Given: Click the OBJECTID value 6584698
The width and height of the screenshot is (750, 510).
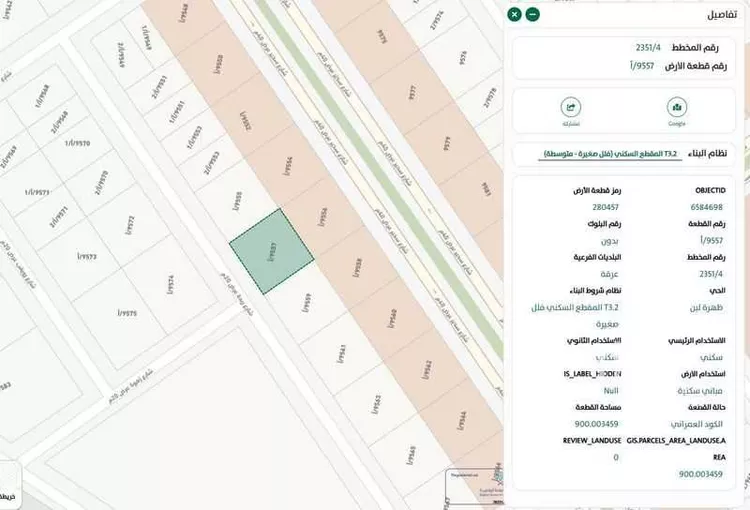Looking at the screenshot, I should (x=706, y=207).
